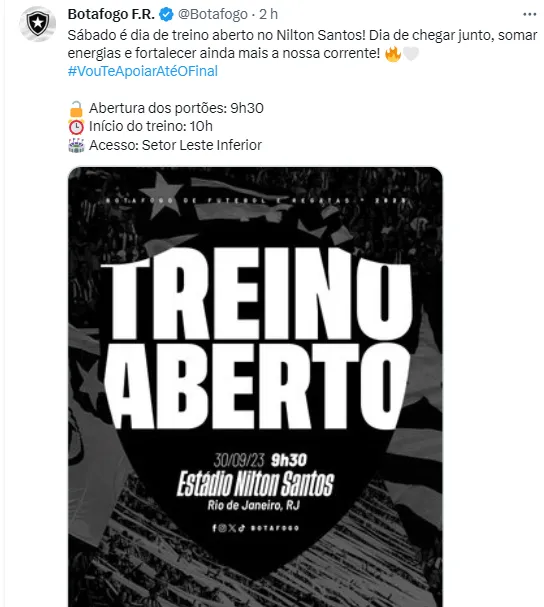Image resolution: width=544 pixels, height=607 pixels.
Task: Click the blue verified badge
Action: 166,15
